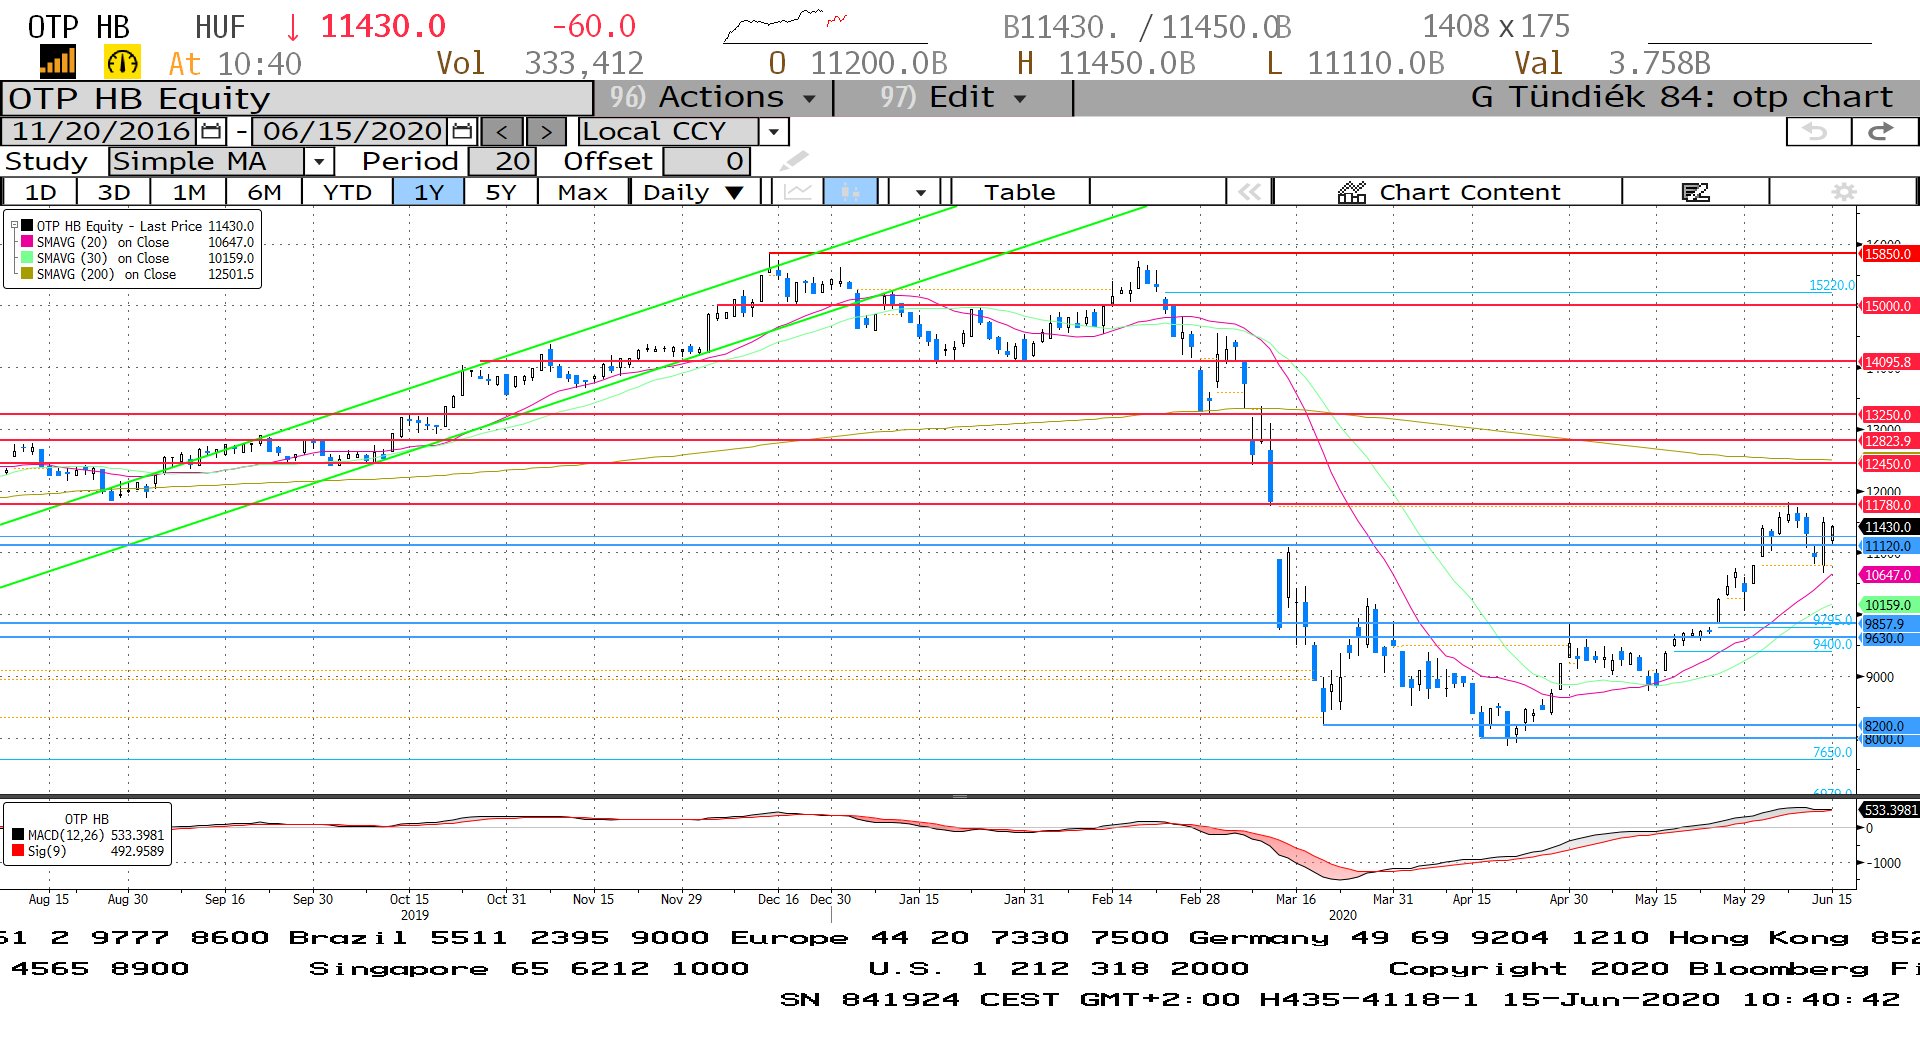Click the Mar 16 date axis label

pos(1296,899)
